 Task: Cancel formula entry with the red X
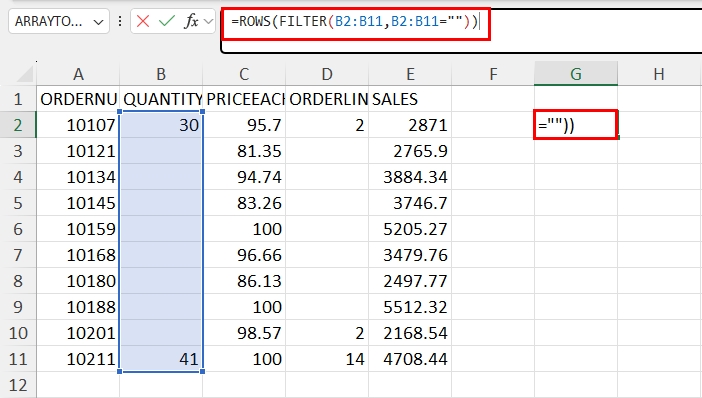(x=143, y=21)
